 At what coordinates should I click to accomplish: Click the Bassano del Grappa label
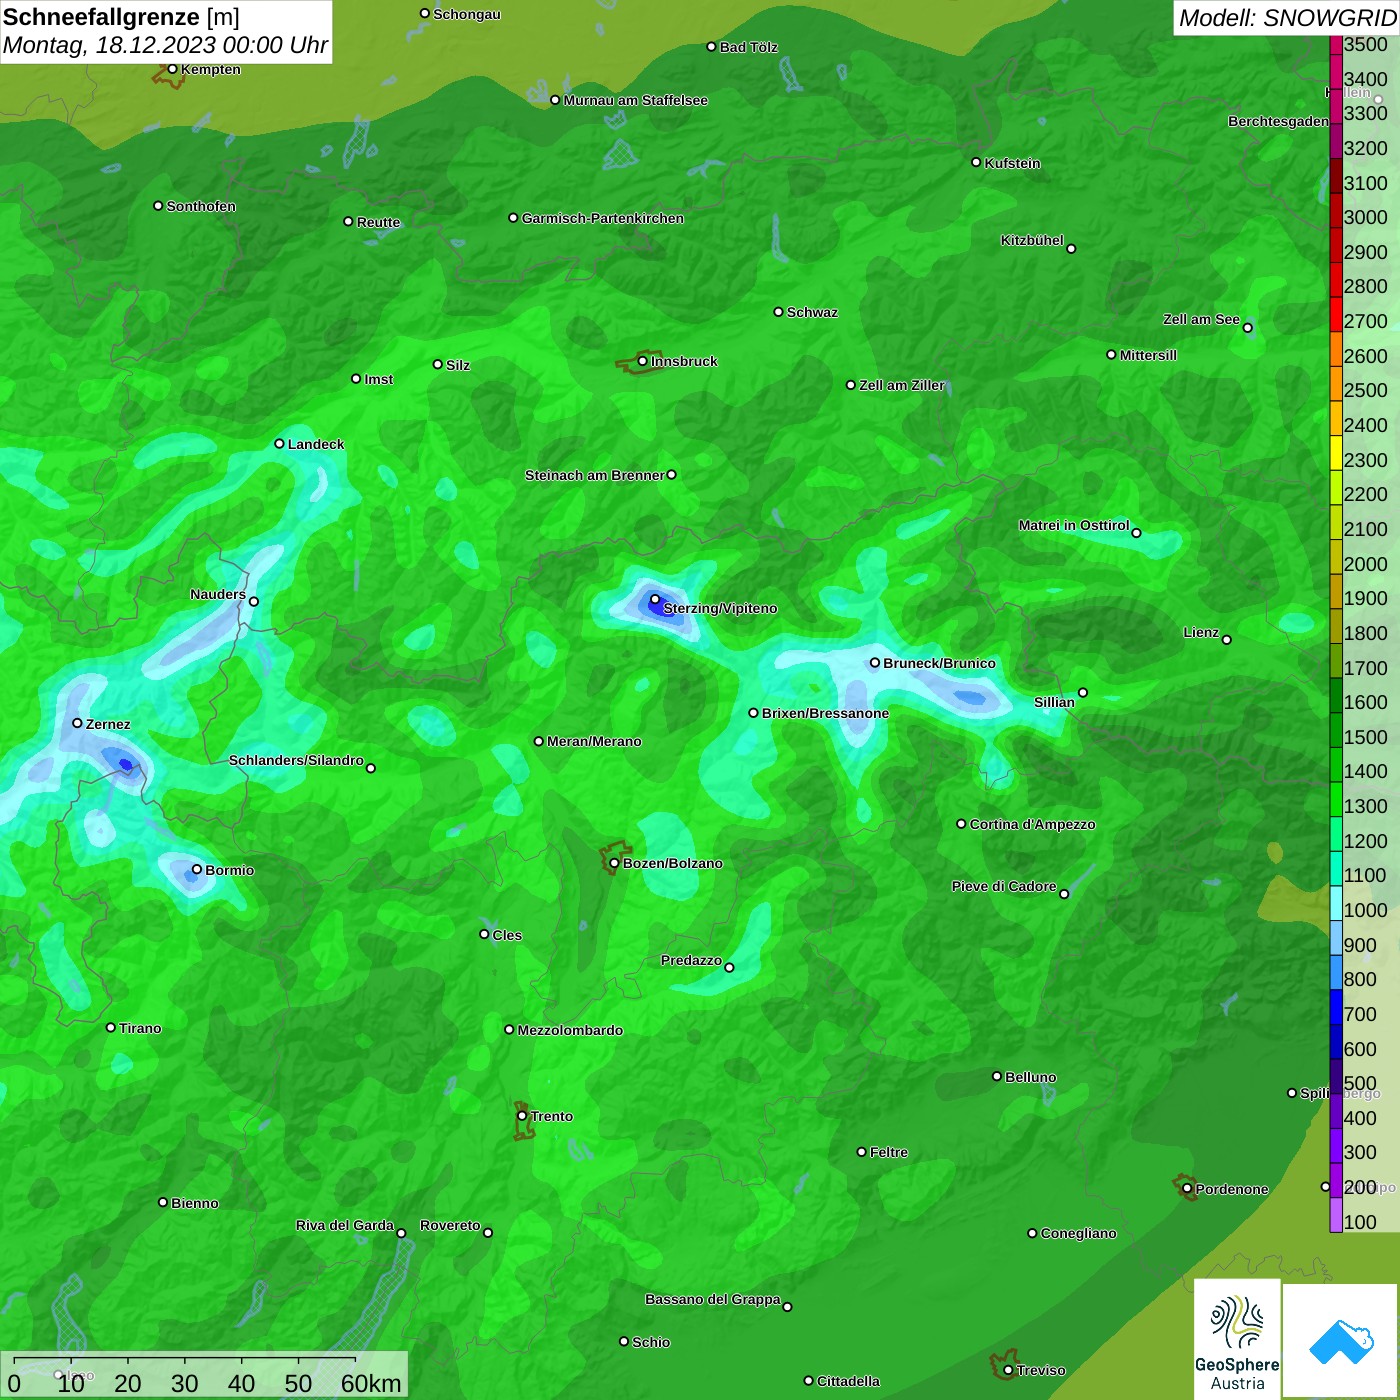713,1299
